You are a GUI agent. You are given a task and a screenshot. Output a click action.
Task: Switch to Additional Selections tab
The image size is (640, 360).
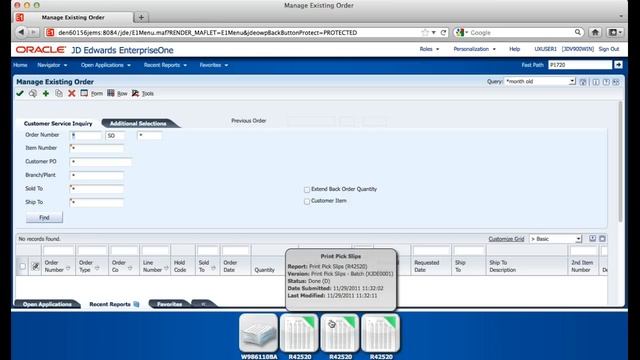click(x=138, y=123)
